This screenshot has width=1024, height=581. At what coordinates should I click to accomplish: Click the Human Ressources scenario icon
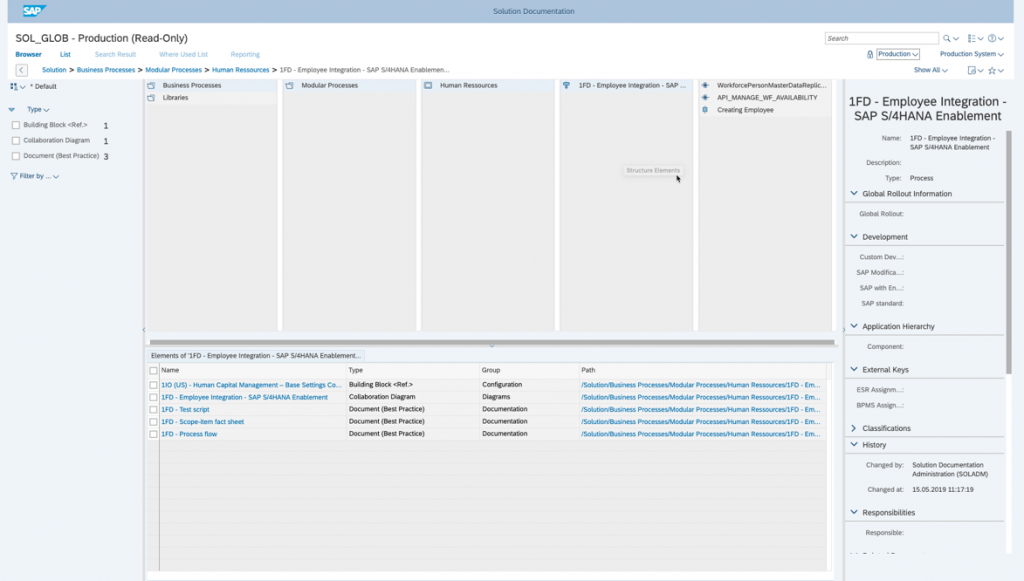pos(428,86)
